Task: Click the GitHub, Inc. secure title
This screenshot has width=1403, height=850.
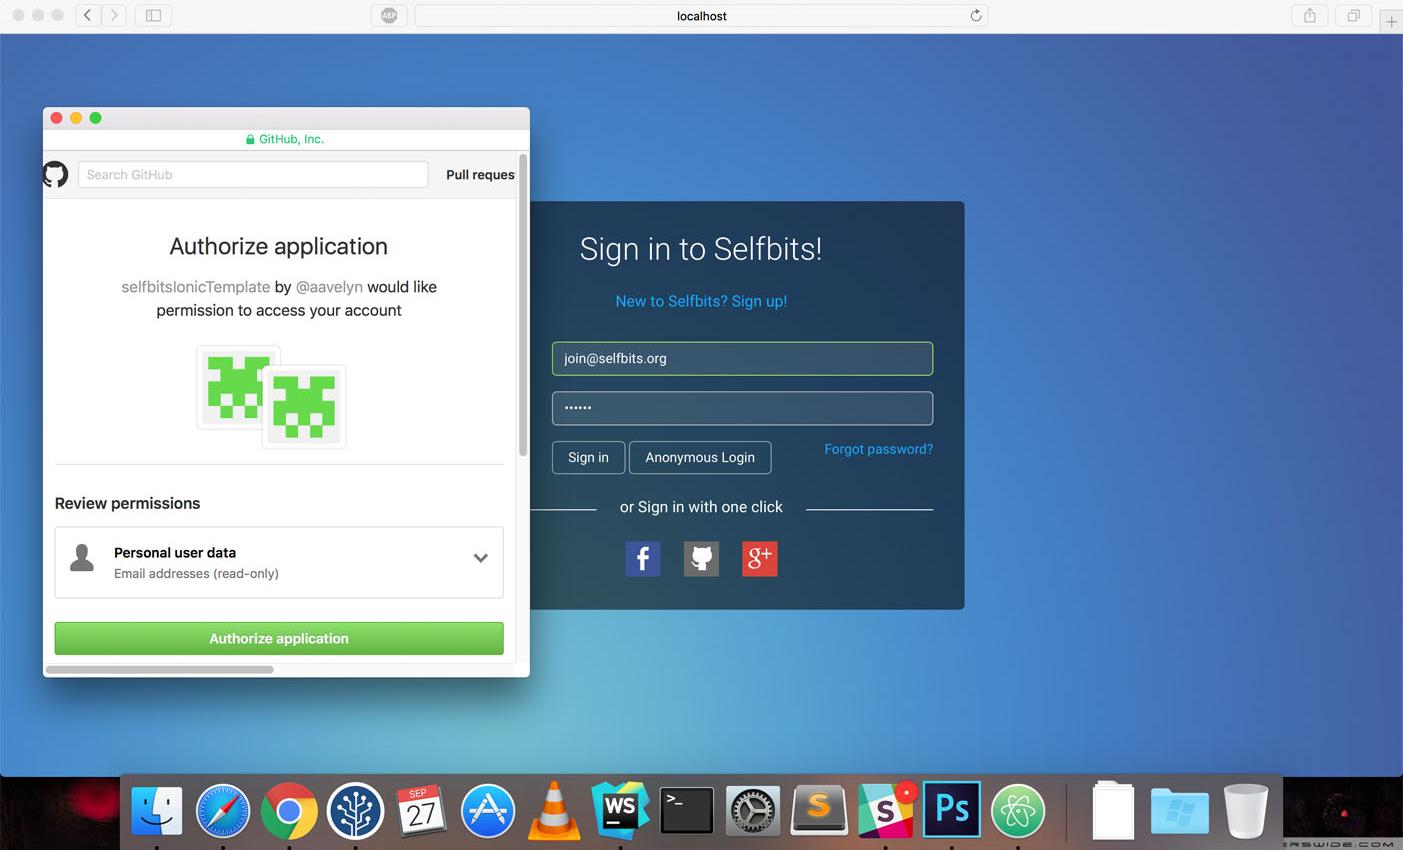Action: pos(285,139)
